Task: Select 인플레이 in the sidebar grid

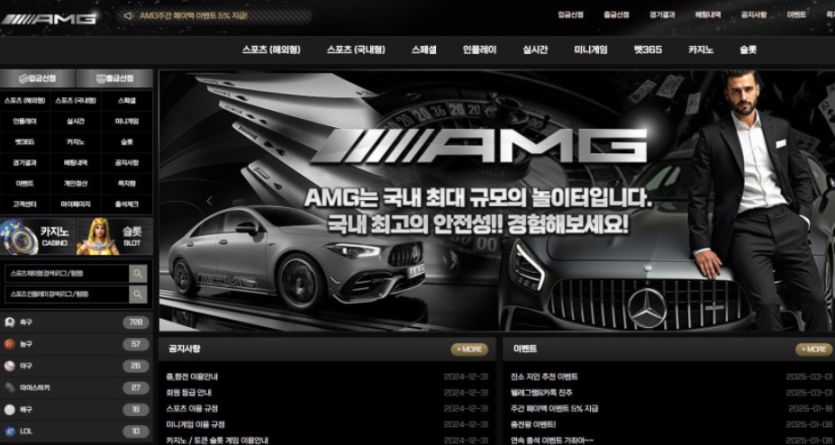Action: [25, 121]
